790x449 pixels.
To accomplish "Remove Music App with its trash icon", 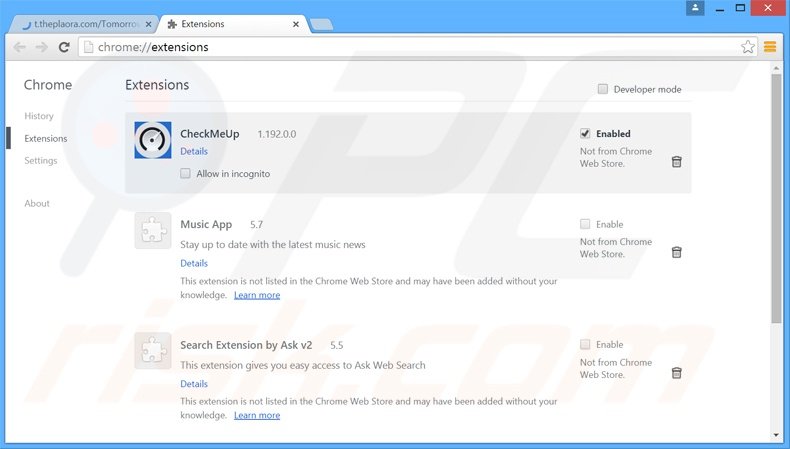I will [x=677, y=252].
